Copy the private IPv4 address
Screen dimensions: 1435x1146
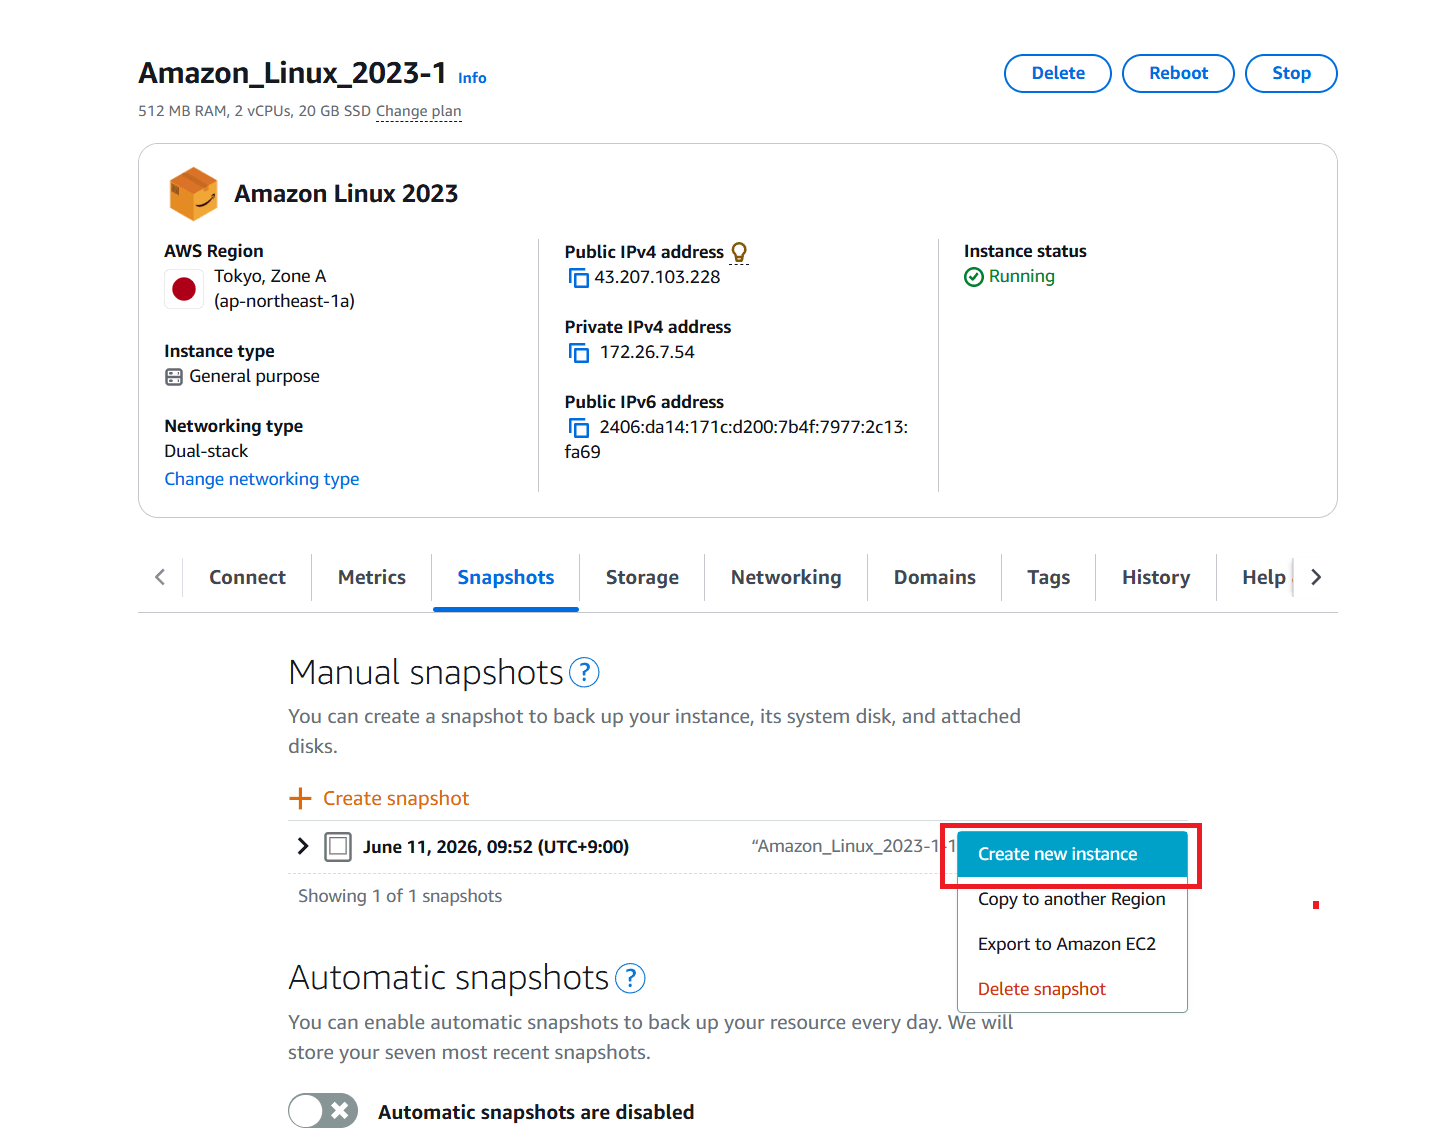click(x=578, y=353)
